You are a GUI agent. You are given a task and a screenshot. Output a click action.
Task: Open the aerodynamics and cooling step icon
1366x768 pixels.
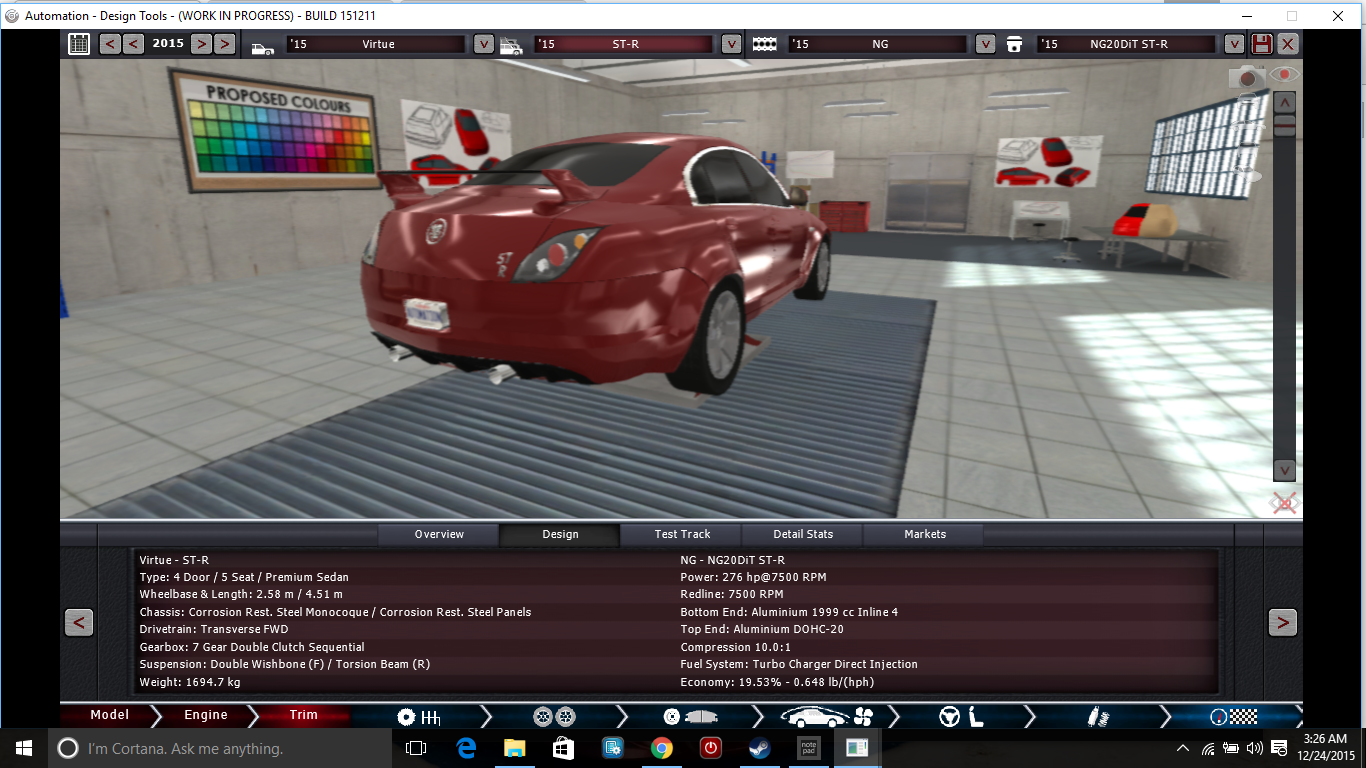(827, 717)
